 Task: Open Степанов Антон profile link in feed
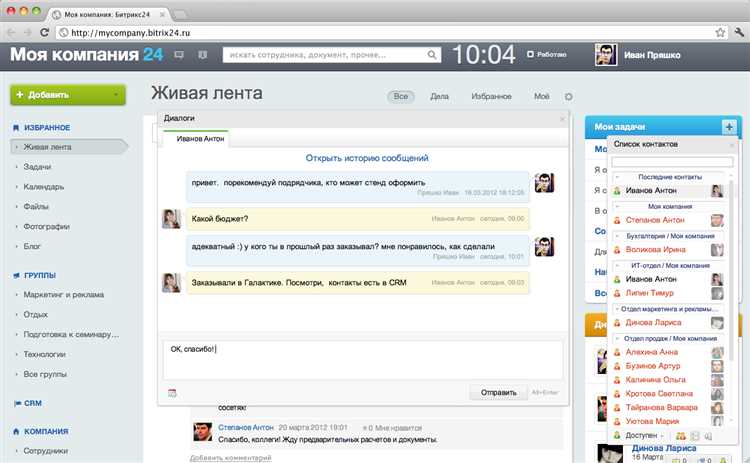246,427
